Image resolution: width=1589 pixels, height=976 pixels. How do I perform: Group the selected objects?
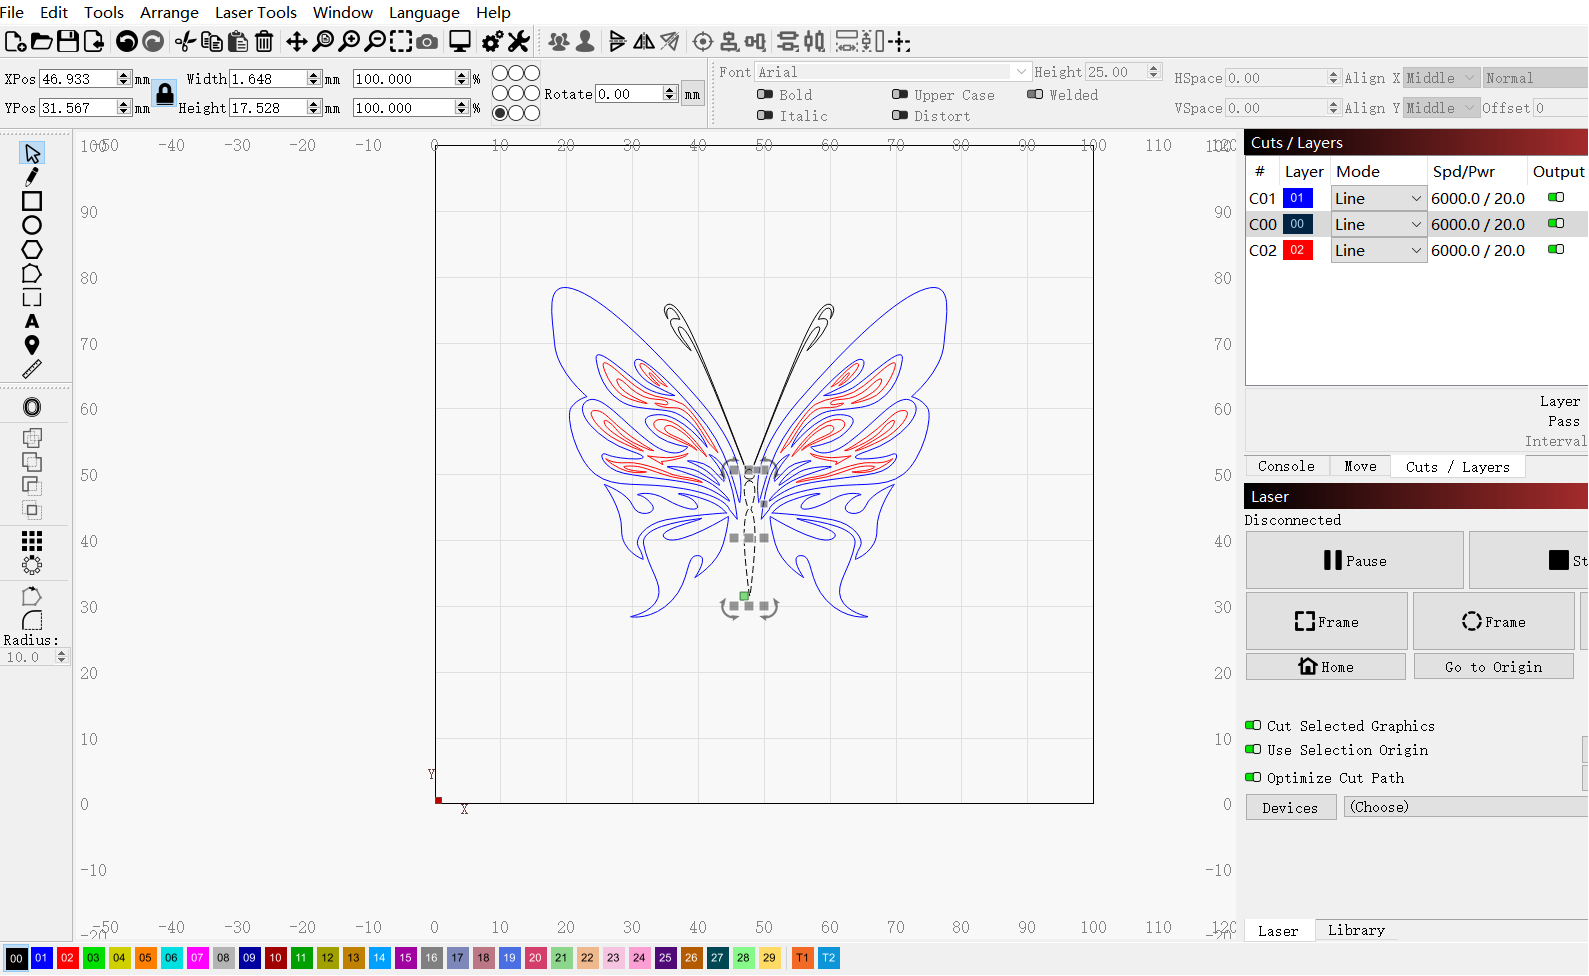[x=559, y=42]
